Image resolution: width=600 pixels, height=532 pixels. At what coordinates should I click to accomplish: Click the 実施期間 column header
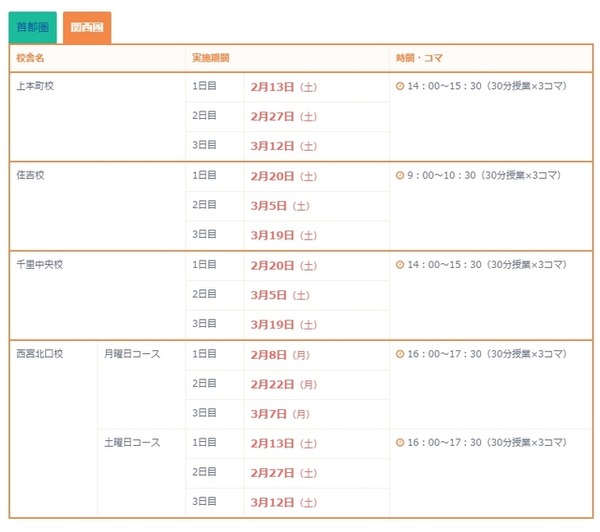tap(210, 58)
